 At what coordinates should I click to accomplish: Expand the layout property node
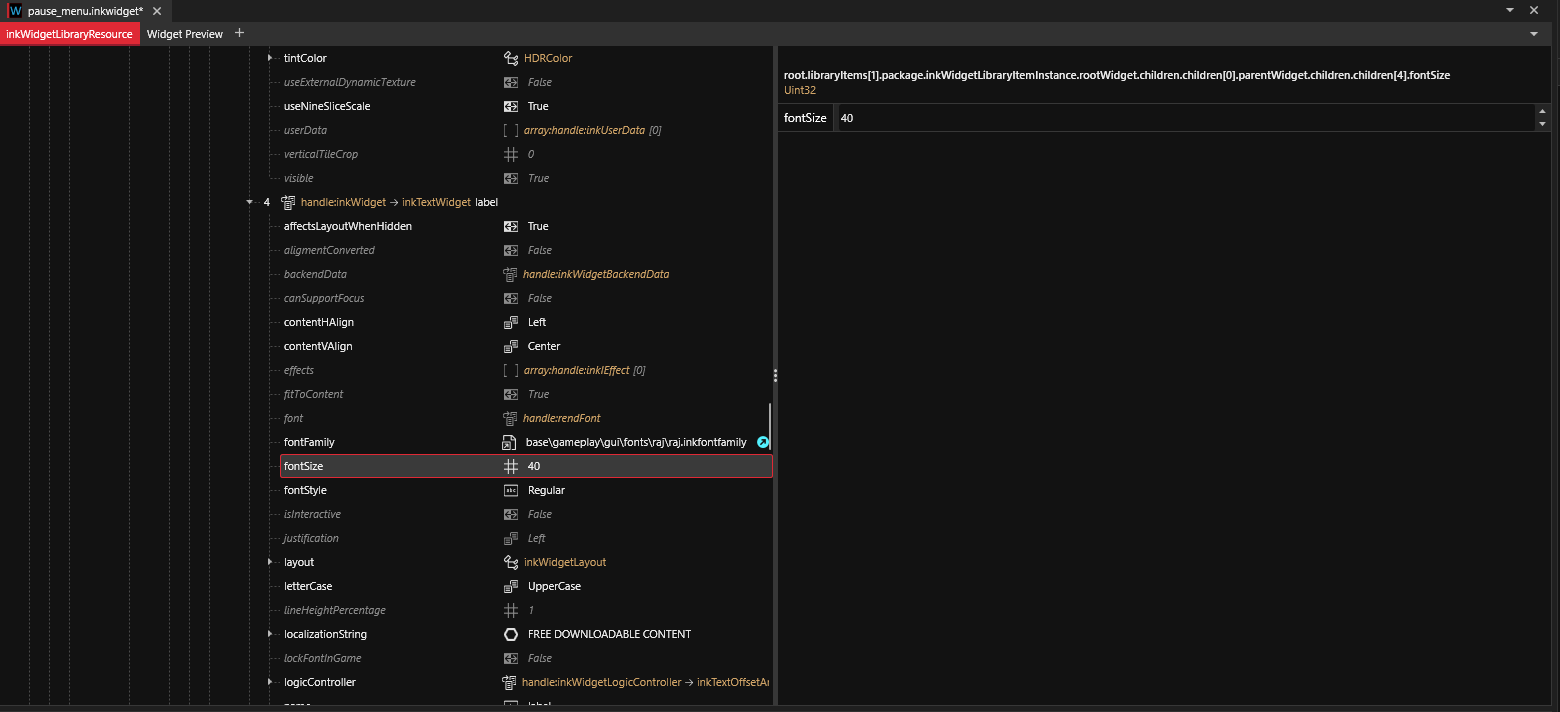(270, 562)
